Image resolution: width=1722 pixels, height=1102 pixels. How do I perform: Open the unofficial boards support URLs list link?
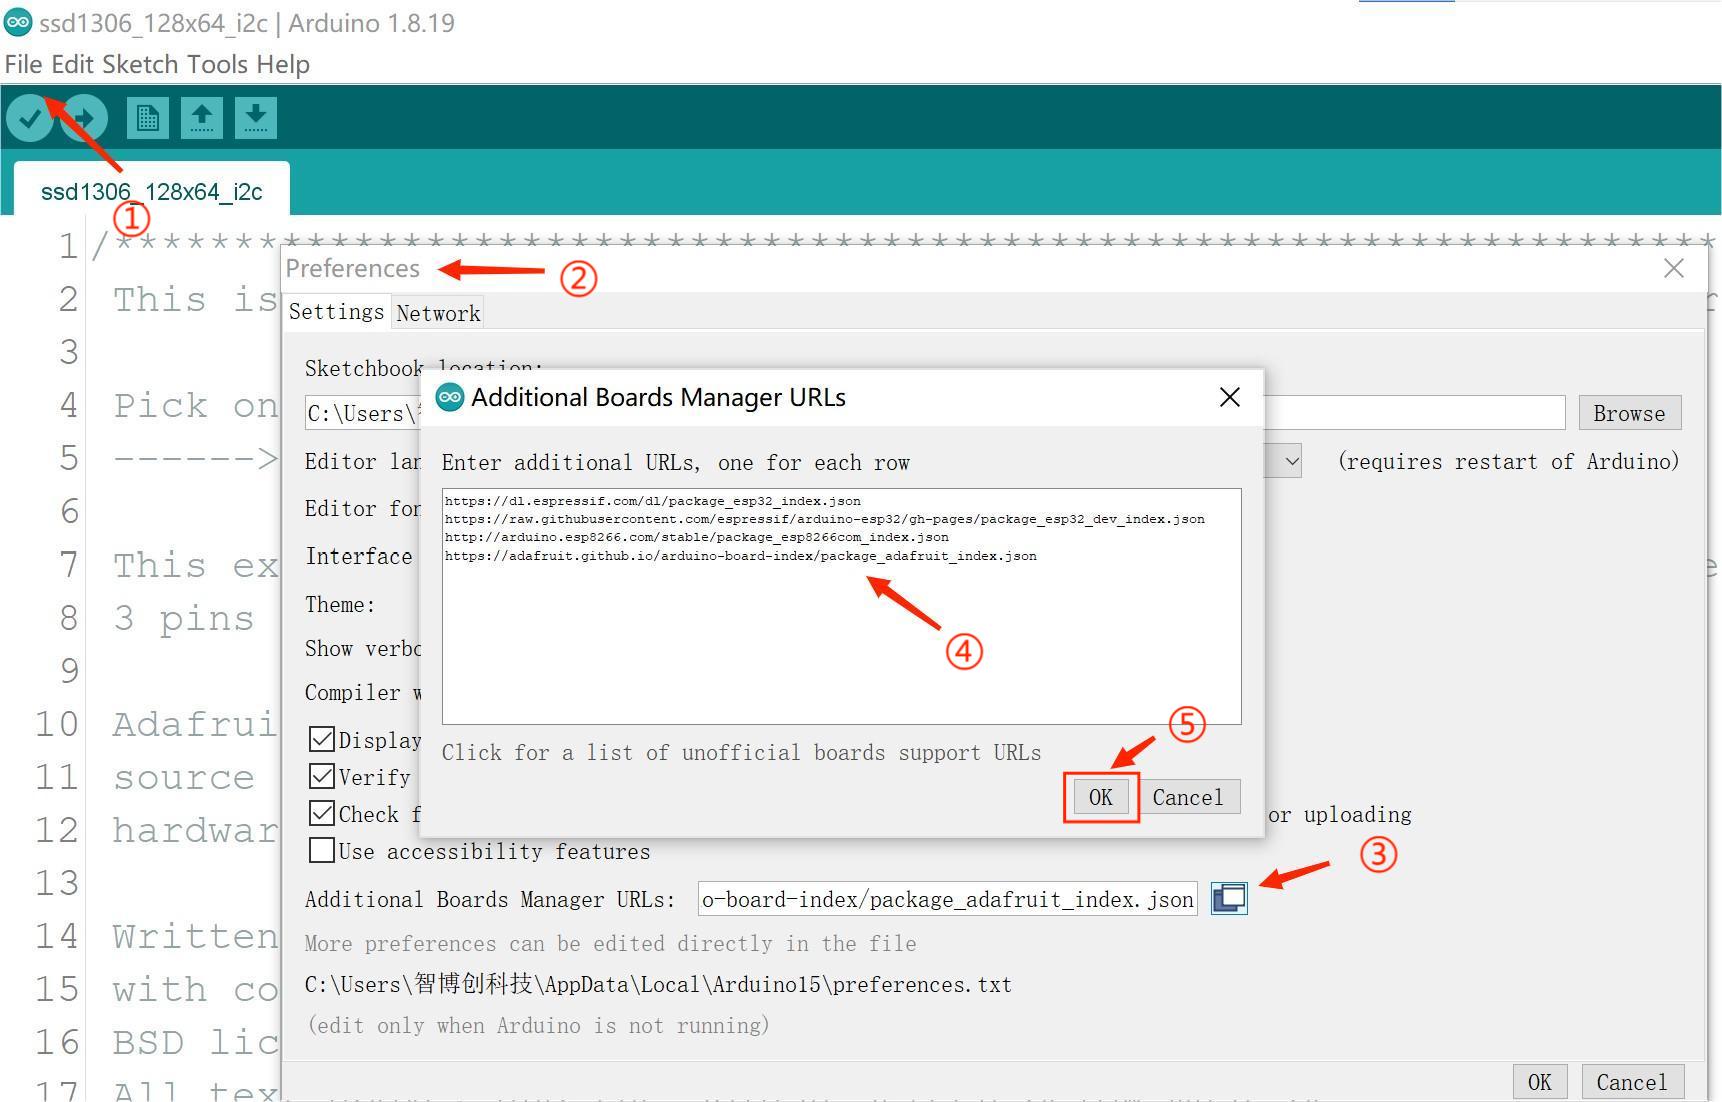(741, 752)
